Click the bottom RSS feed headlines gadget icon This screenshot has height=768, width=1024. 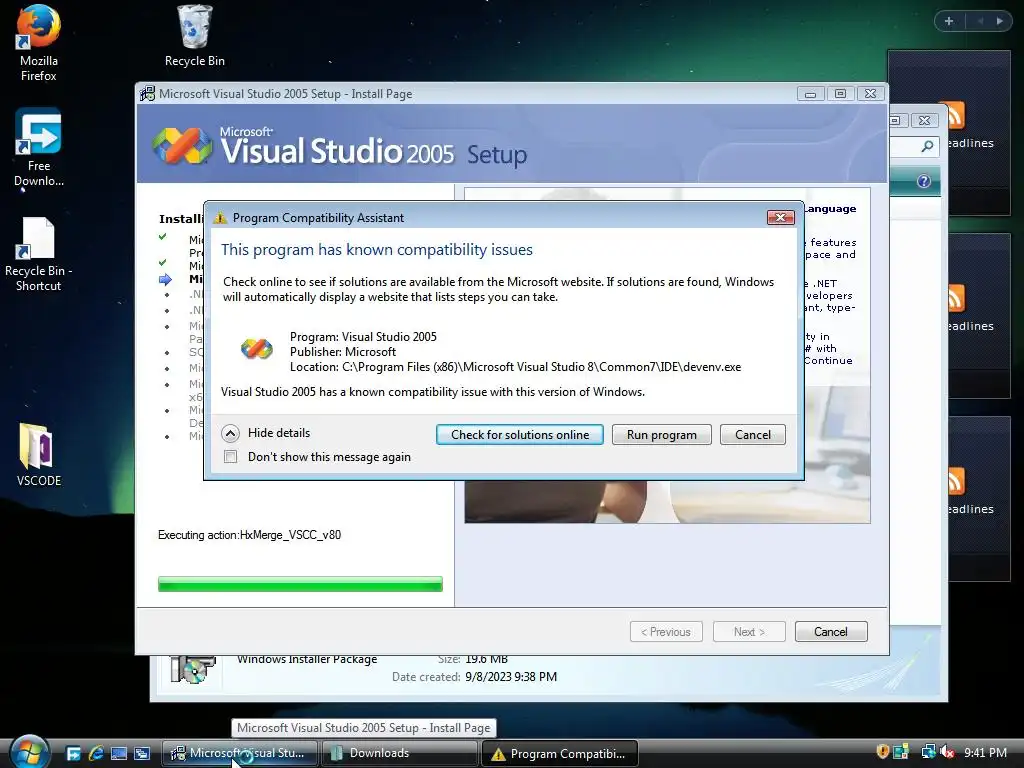(x=955, y=481)
